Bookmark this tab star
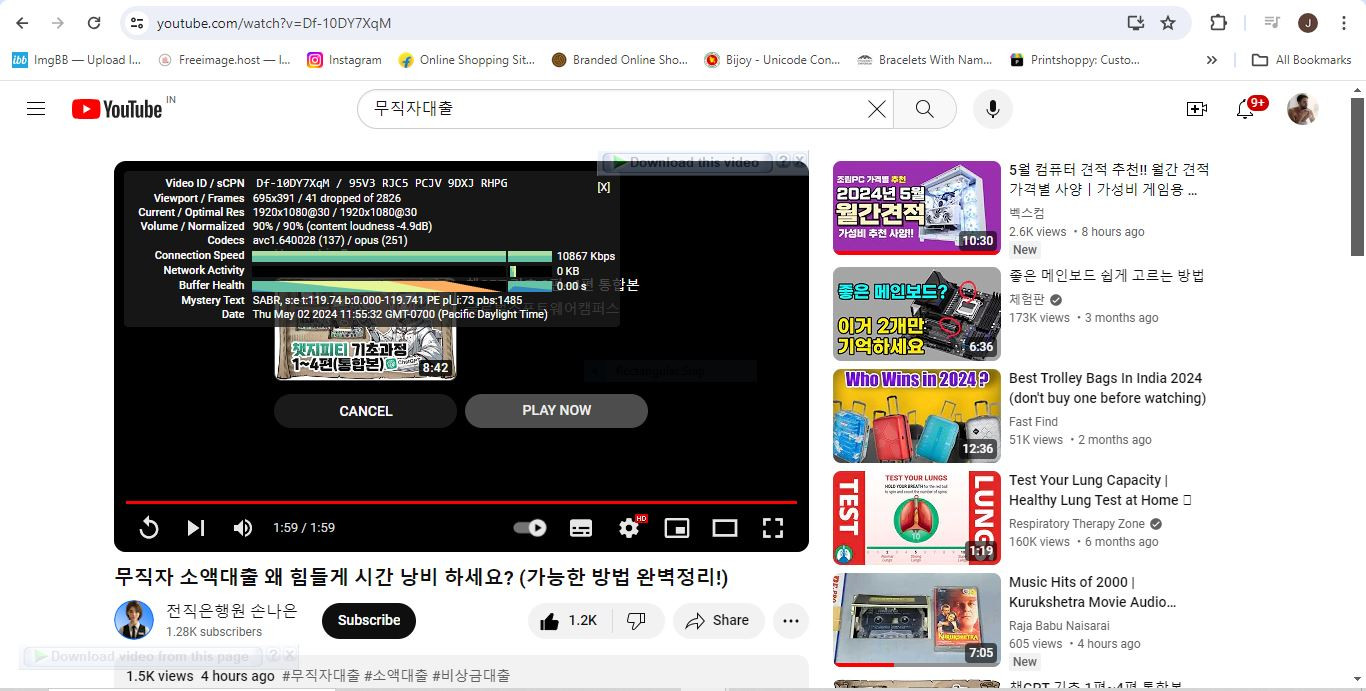 coord(1167,23)
